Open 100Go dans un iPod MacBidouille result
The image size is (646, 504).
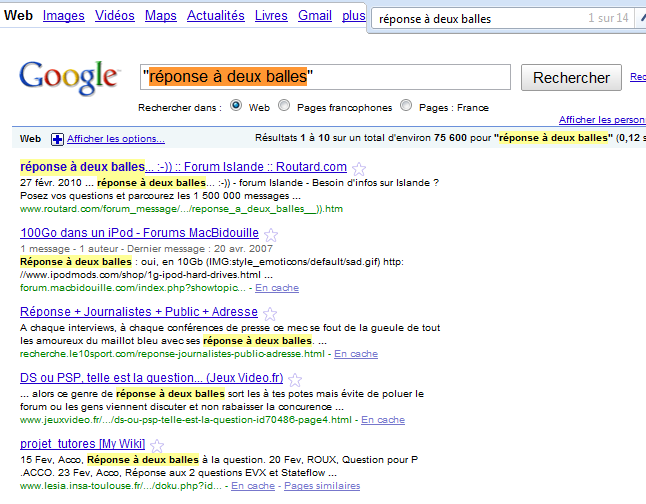(139, 233)
